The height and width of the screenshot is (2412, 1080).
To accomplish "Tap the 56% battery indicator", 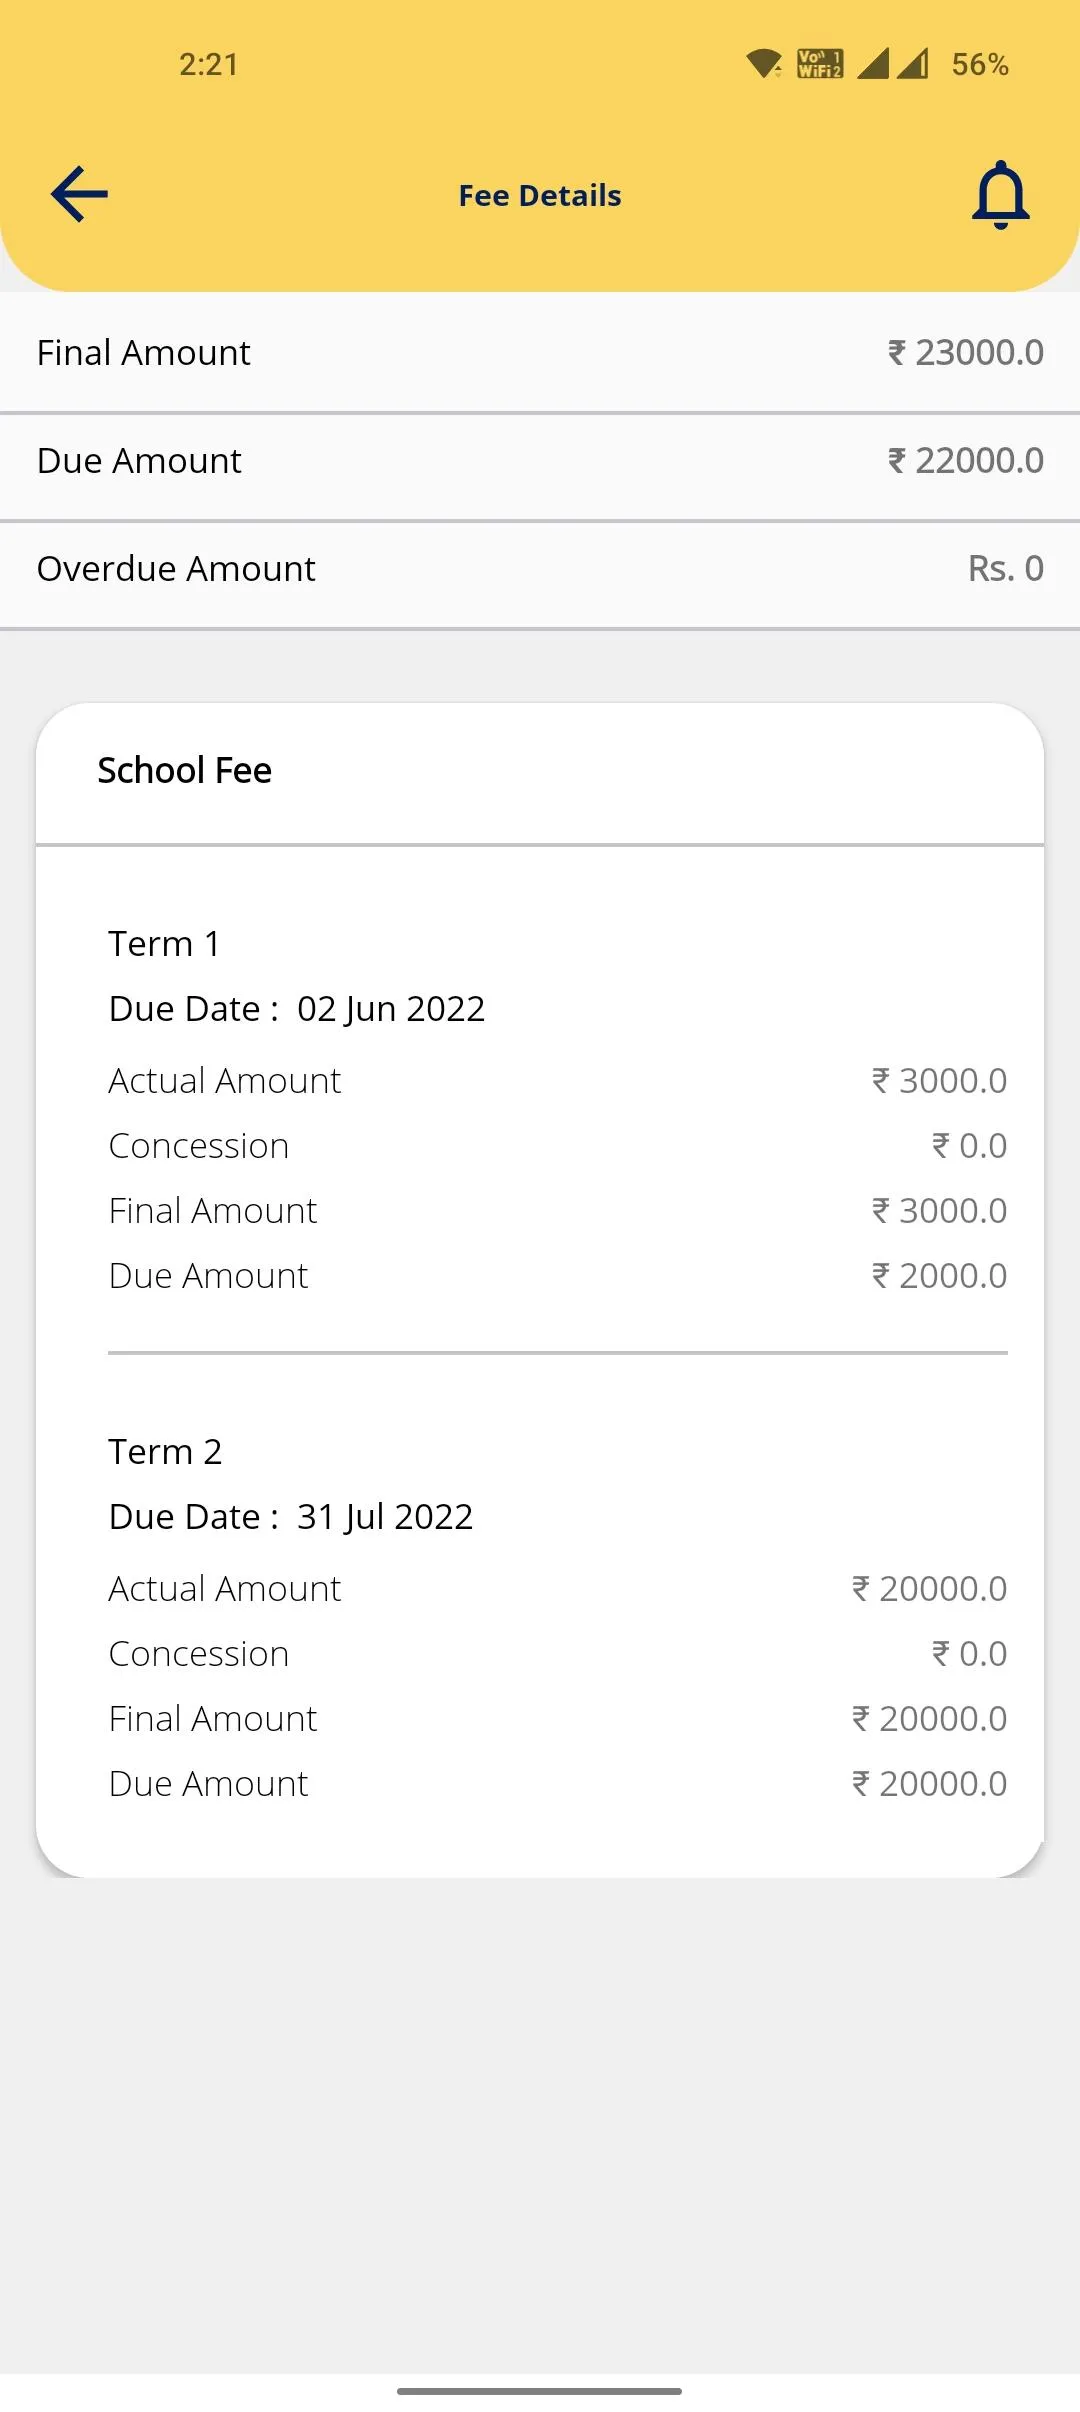I will click(980, 65).
